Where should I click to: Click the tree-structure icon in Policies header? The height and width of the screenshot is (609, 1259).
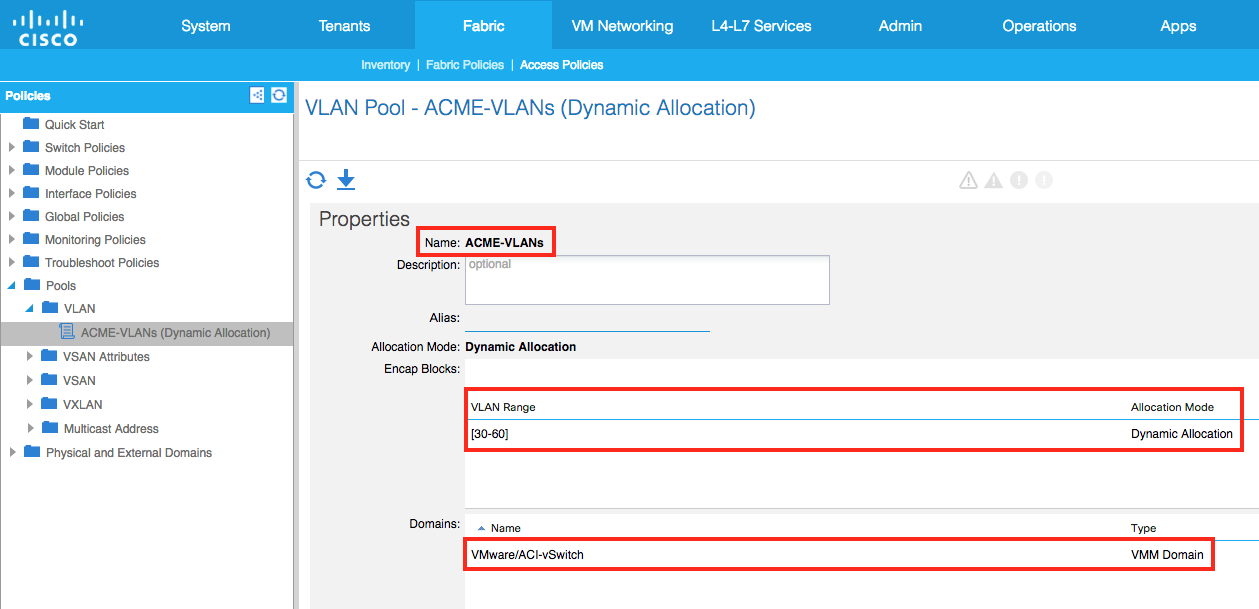pyautogui.click(x=258, y=95)
